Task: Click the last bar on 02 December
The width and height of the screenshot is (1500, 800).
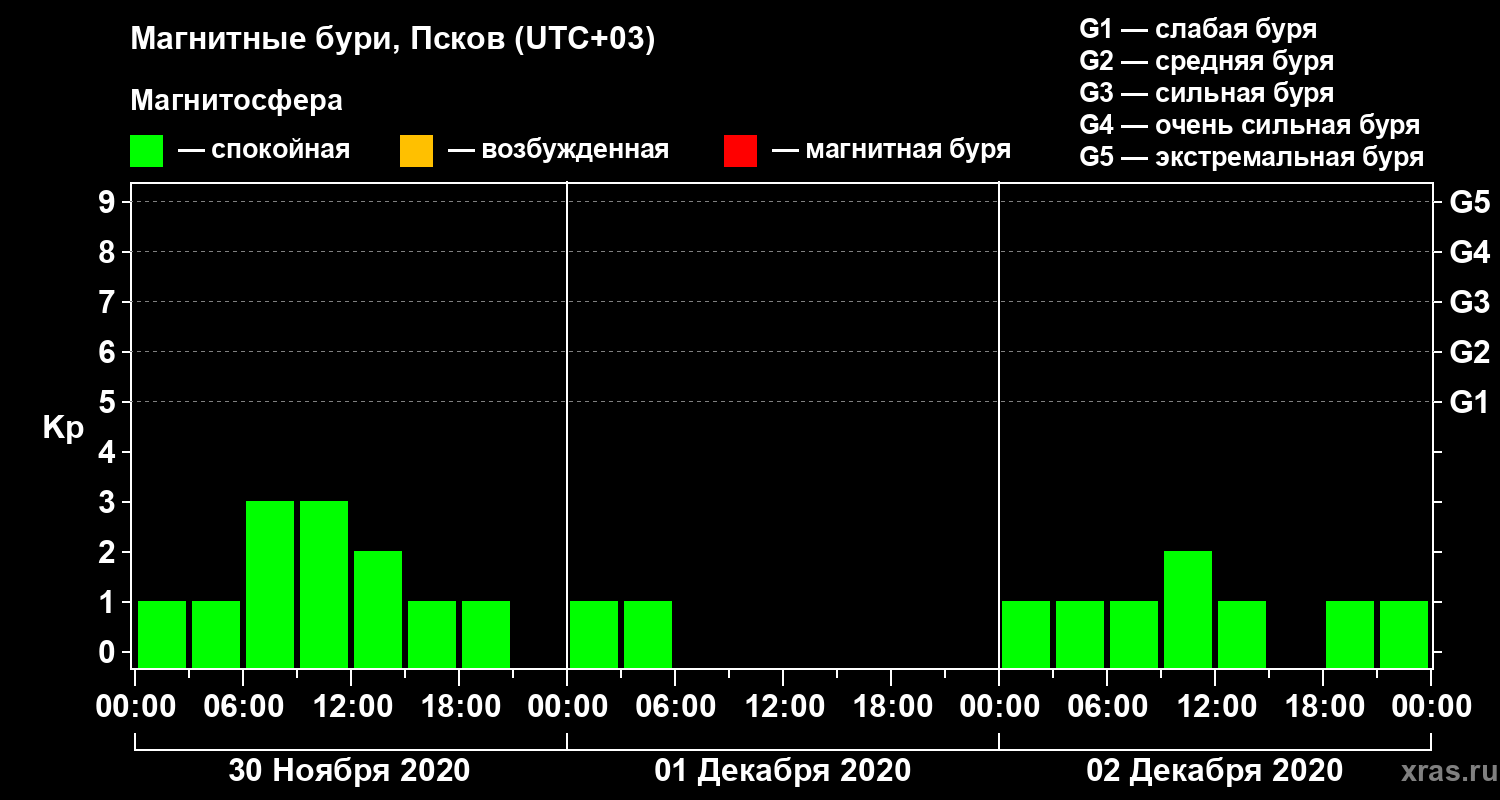Action: pos(1404,634)
